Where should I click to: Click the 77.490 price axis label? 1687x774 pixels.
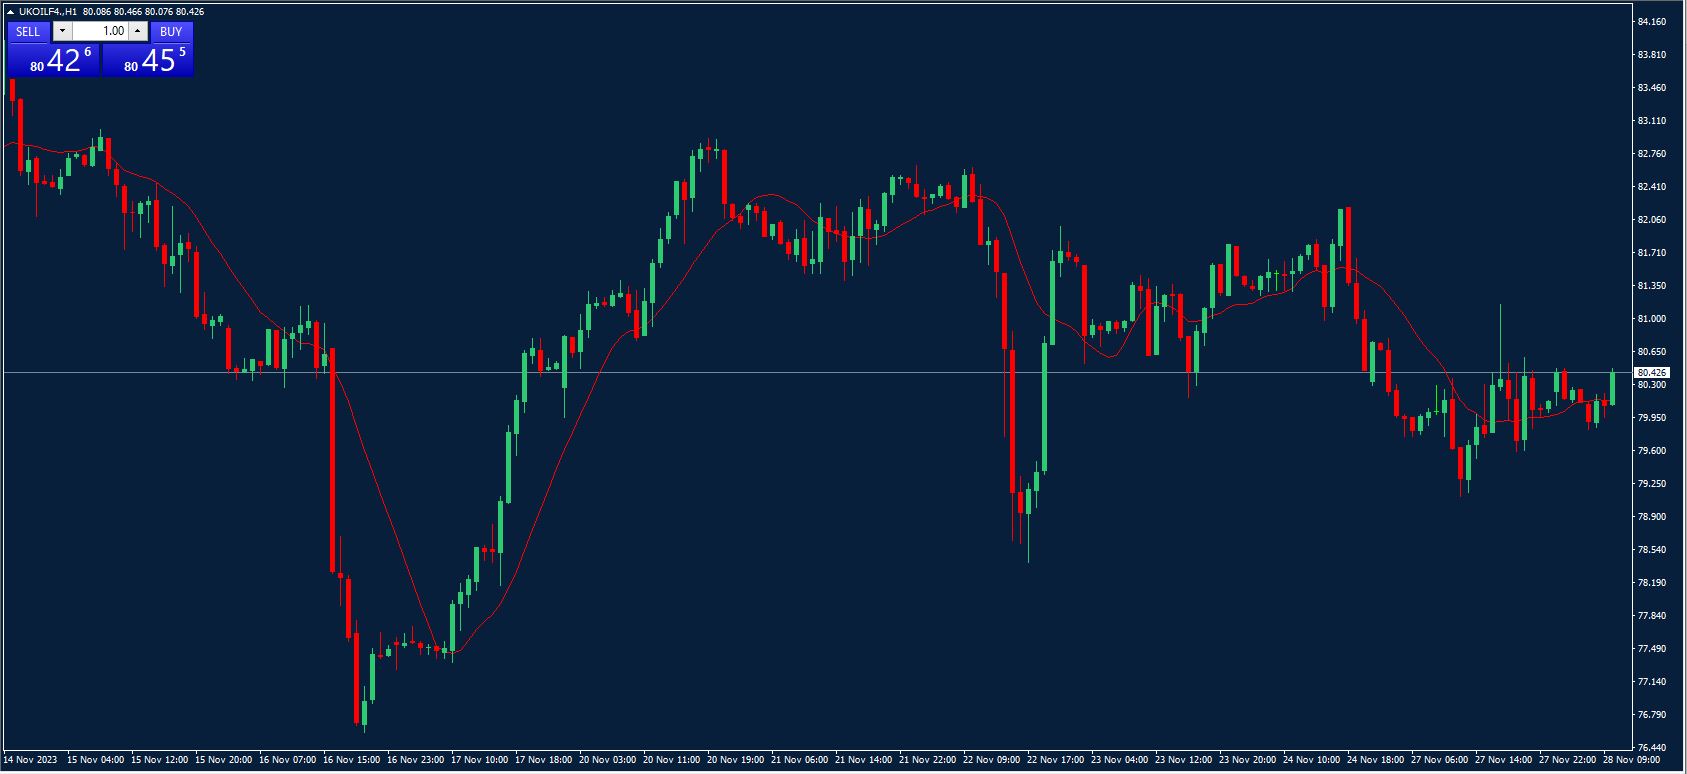1652,649
